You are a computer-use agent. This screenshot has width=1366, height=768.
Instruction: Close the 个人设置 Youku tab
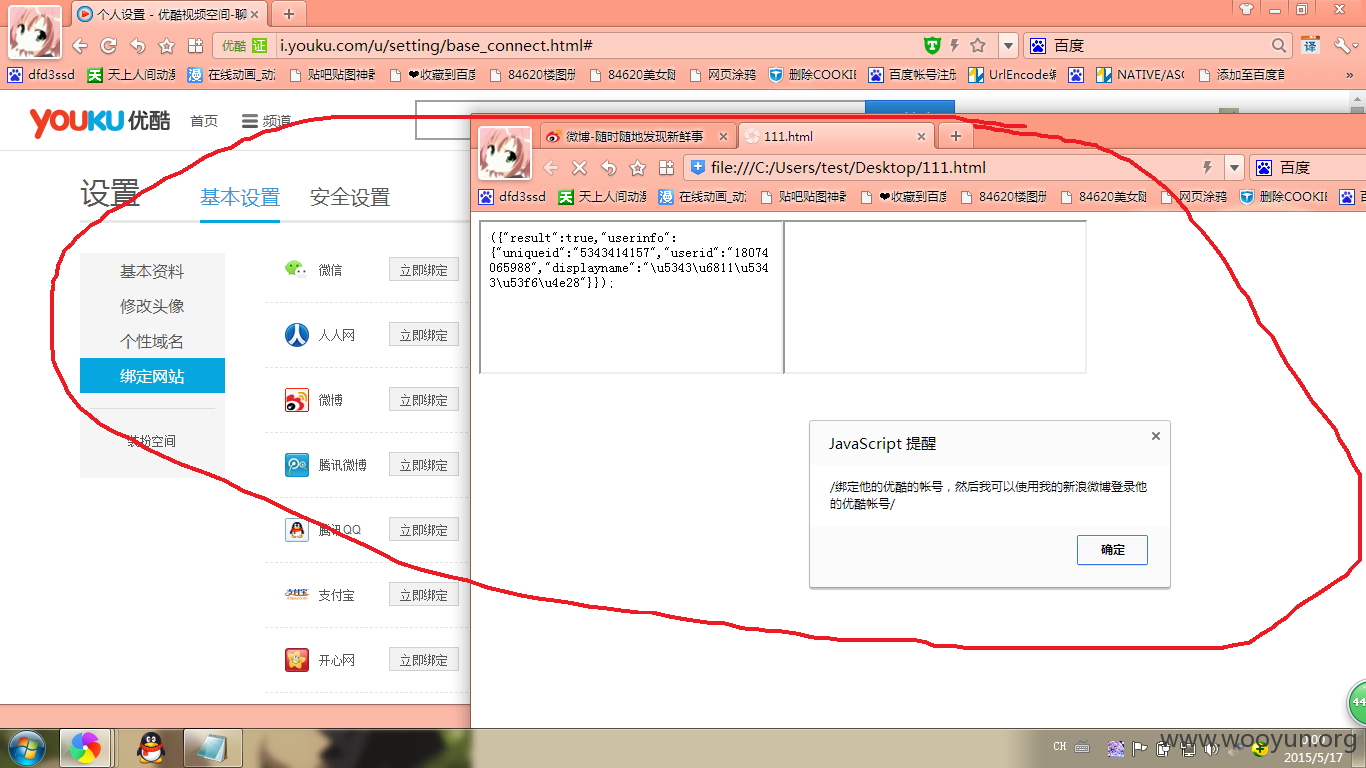(x=254, y=14)
